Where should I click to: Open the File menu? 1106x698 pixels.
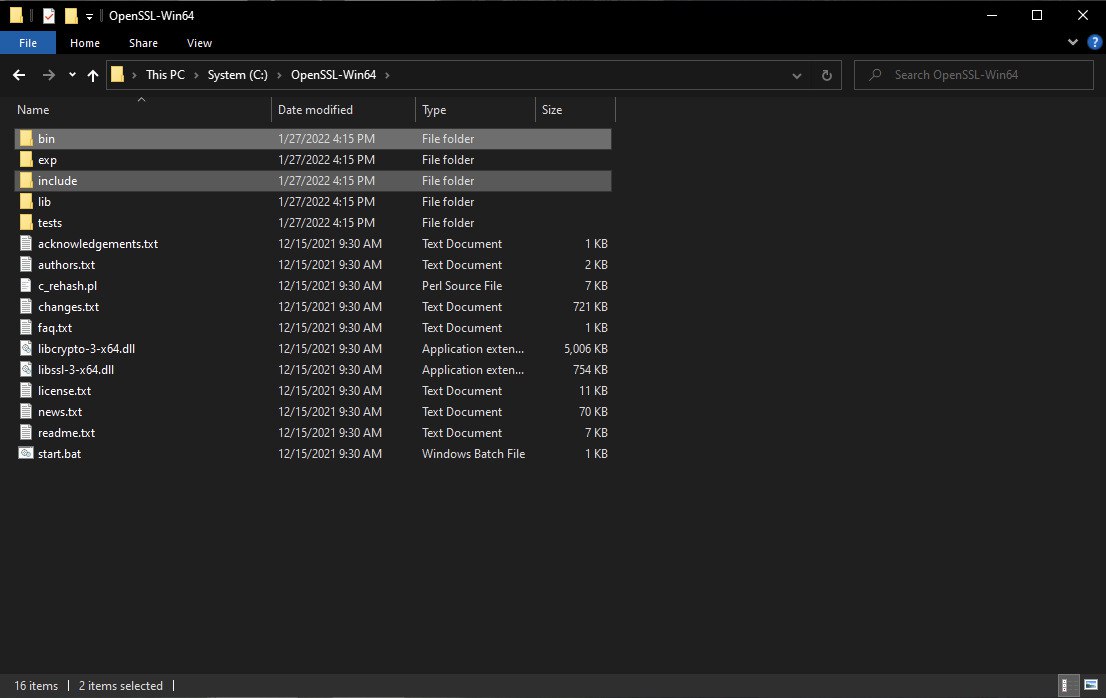coord(28,43)
